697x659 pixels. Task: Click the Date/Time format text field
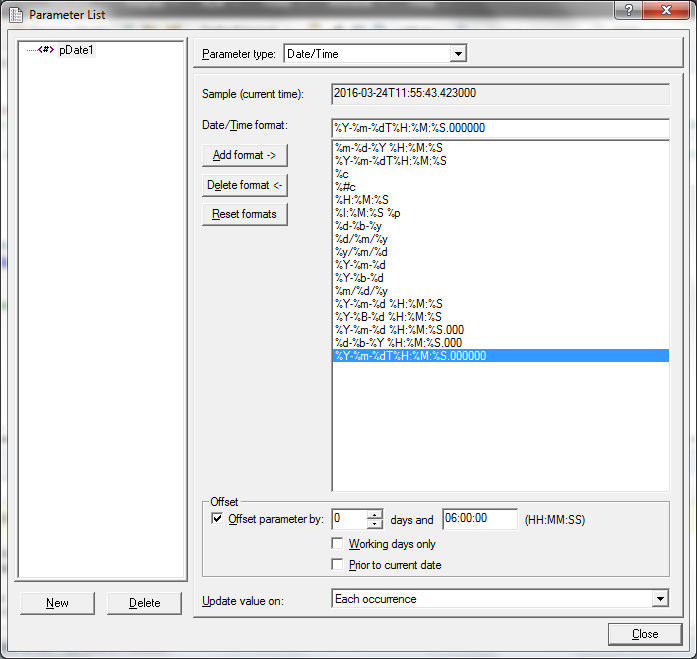500,128
